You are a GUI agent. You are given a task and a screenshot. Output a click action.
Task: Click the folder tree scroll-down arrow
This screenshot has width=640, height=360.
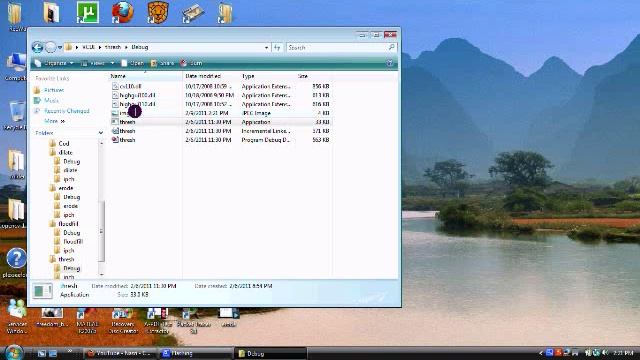tap(101, 274)
